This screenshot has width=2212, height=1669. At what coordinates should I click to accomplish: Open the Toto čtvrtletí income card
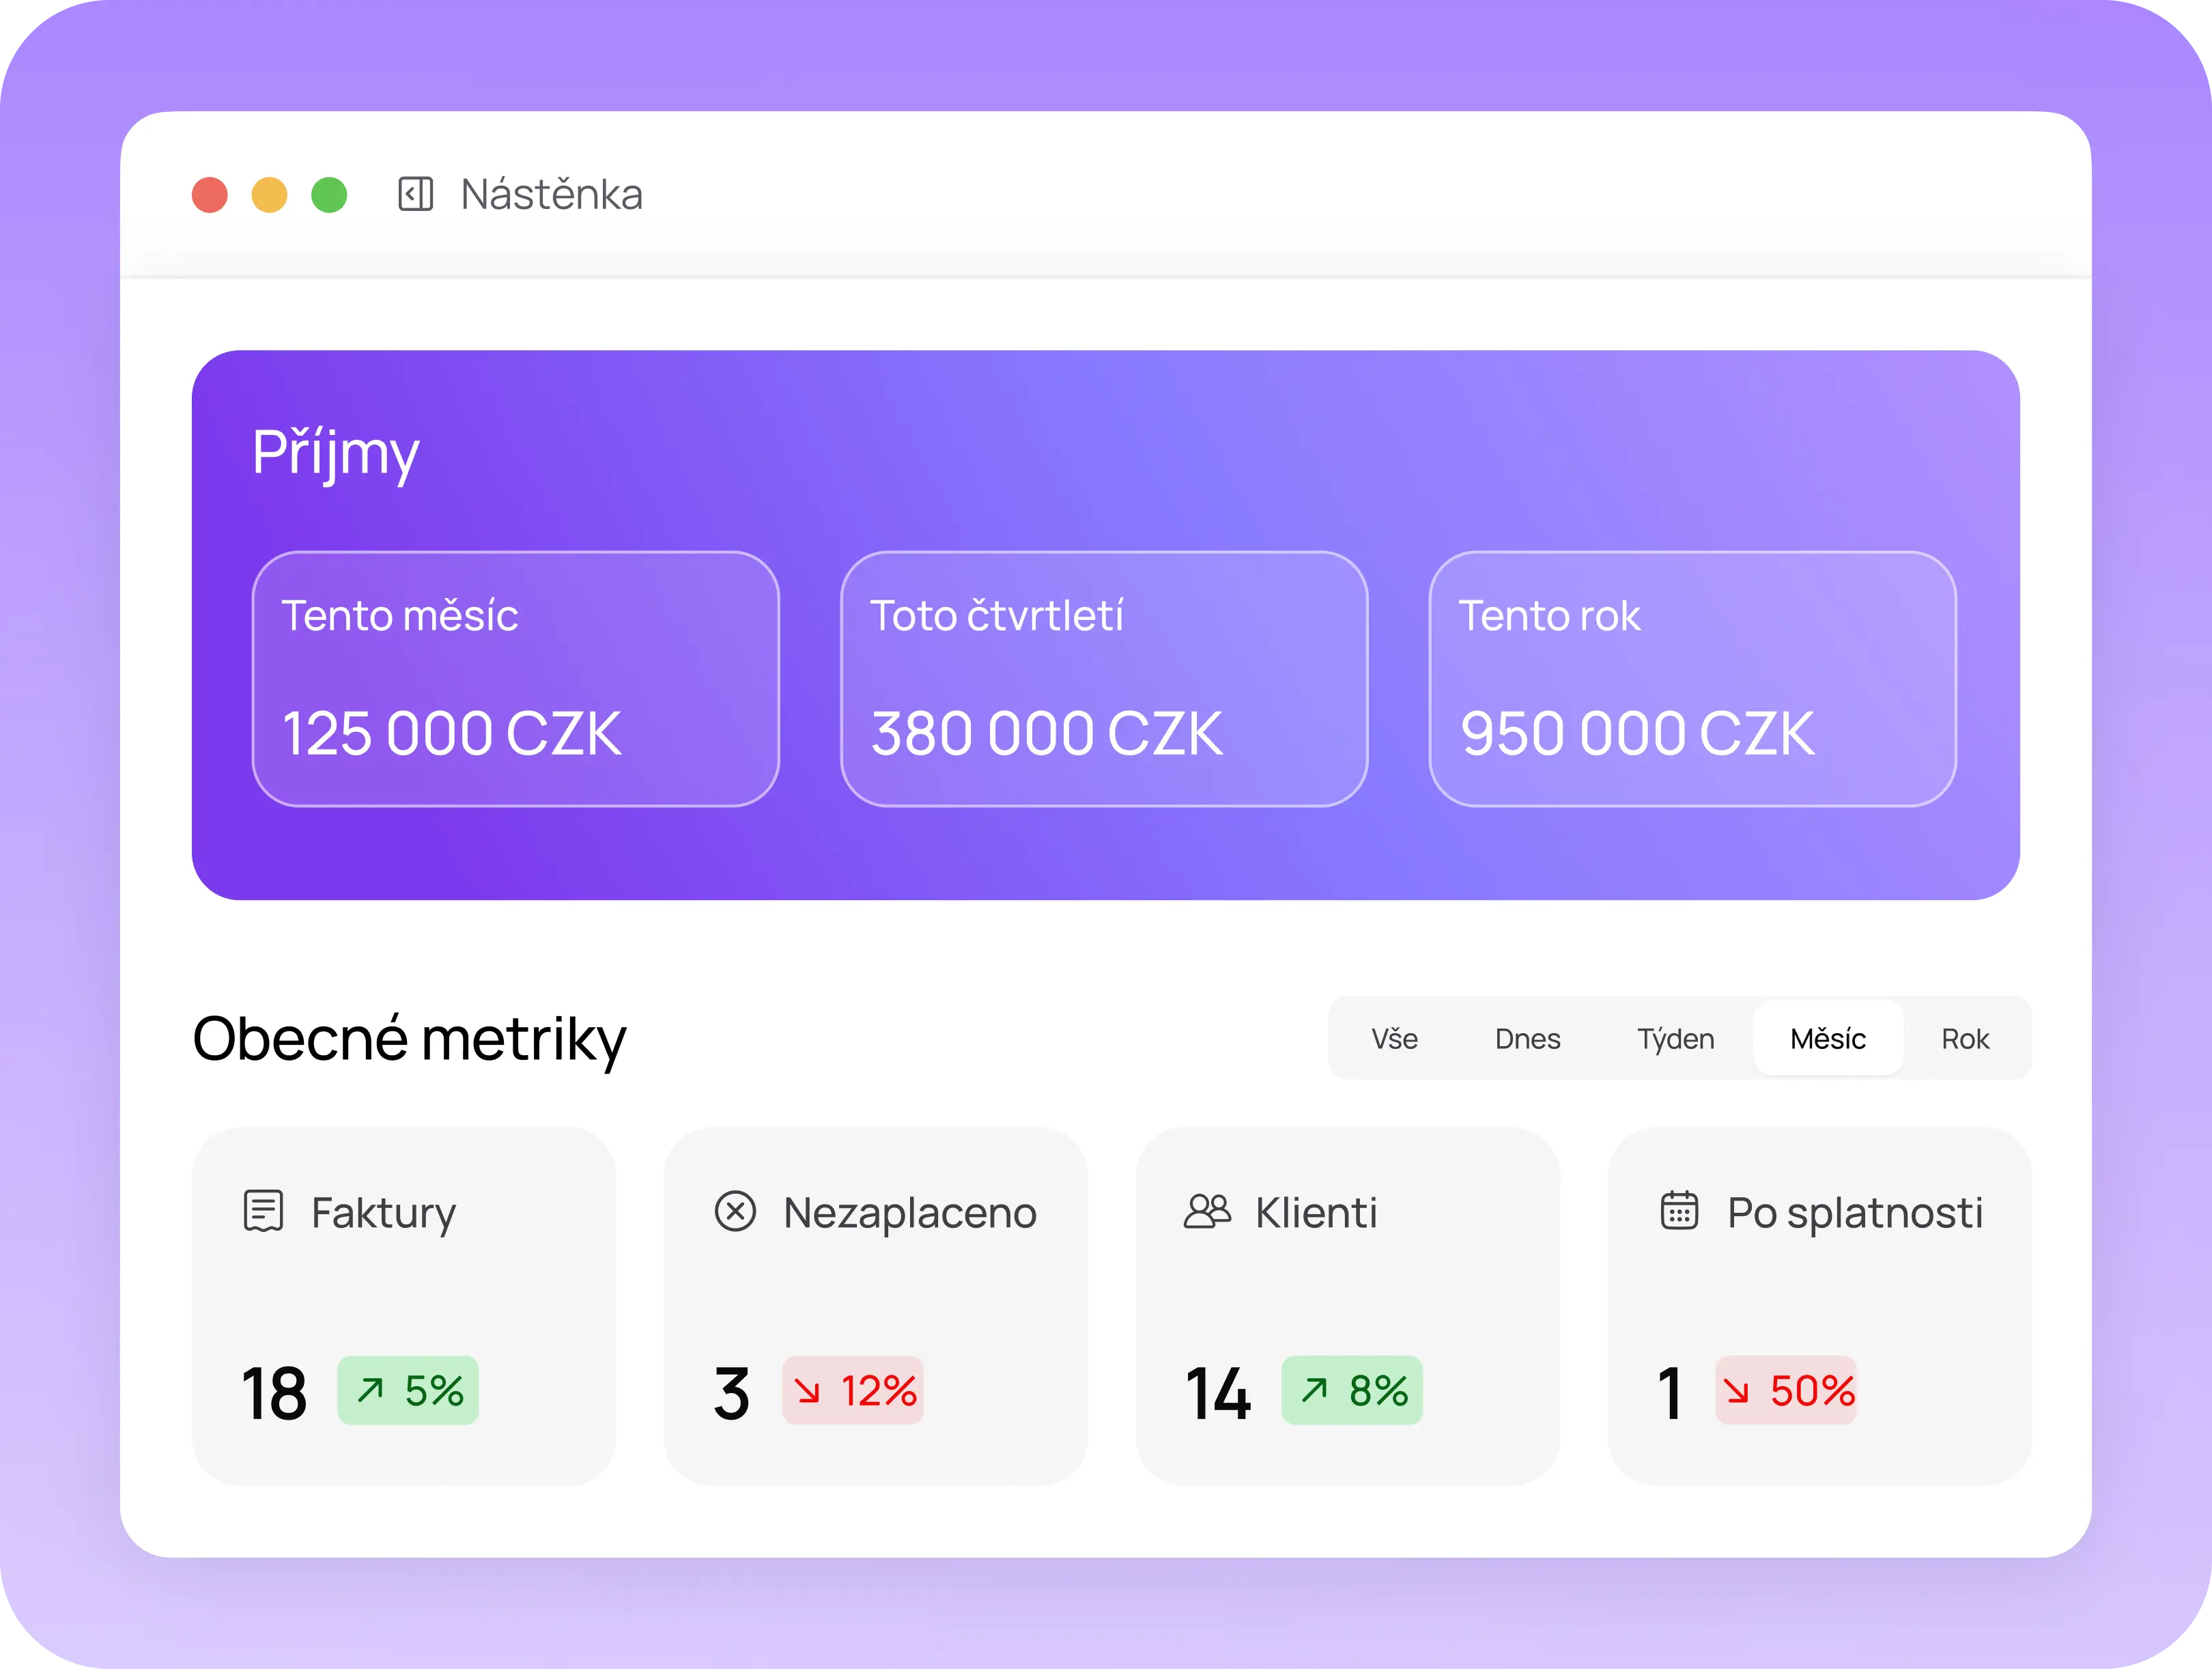pyautogui.click(x=1104, y=679)
